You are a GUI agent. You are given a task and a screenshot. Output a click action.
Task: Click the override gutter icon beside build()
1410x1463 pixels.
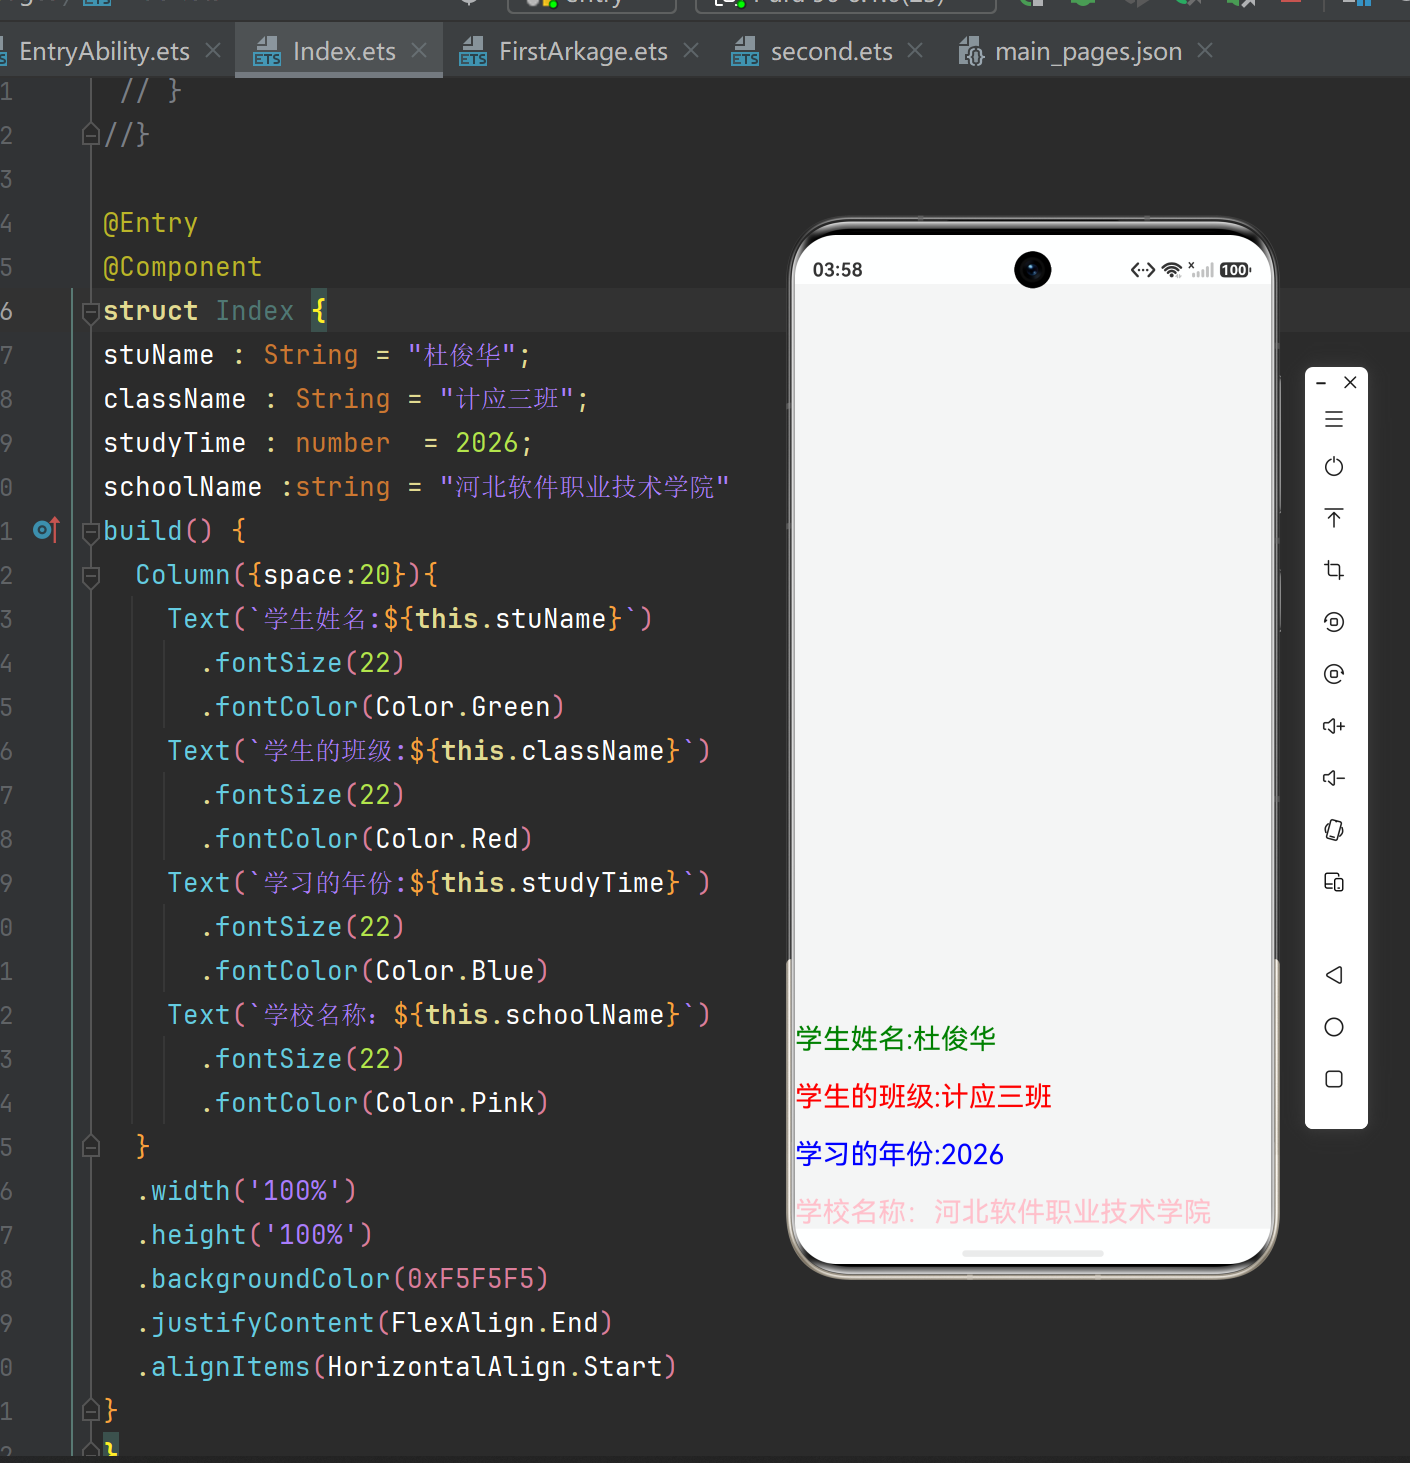[46, 530]
